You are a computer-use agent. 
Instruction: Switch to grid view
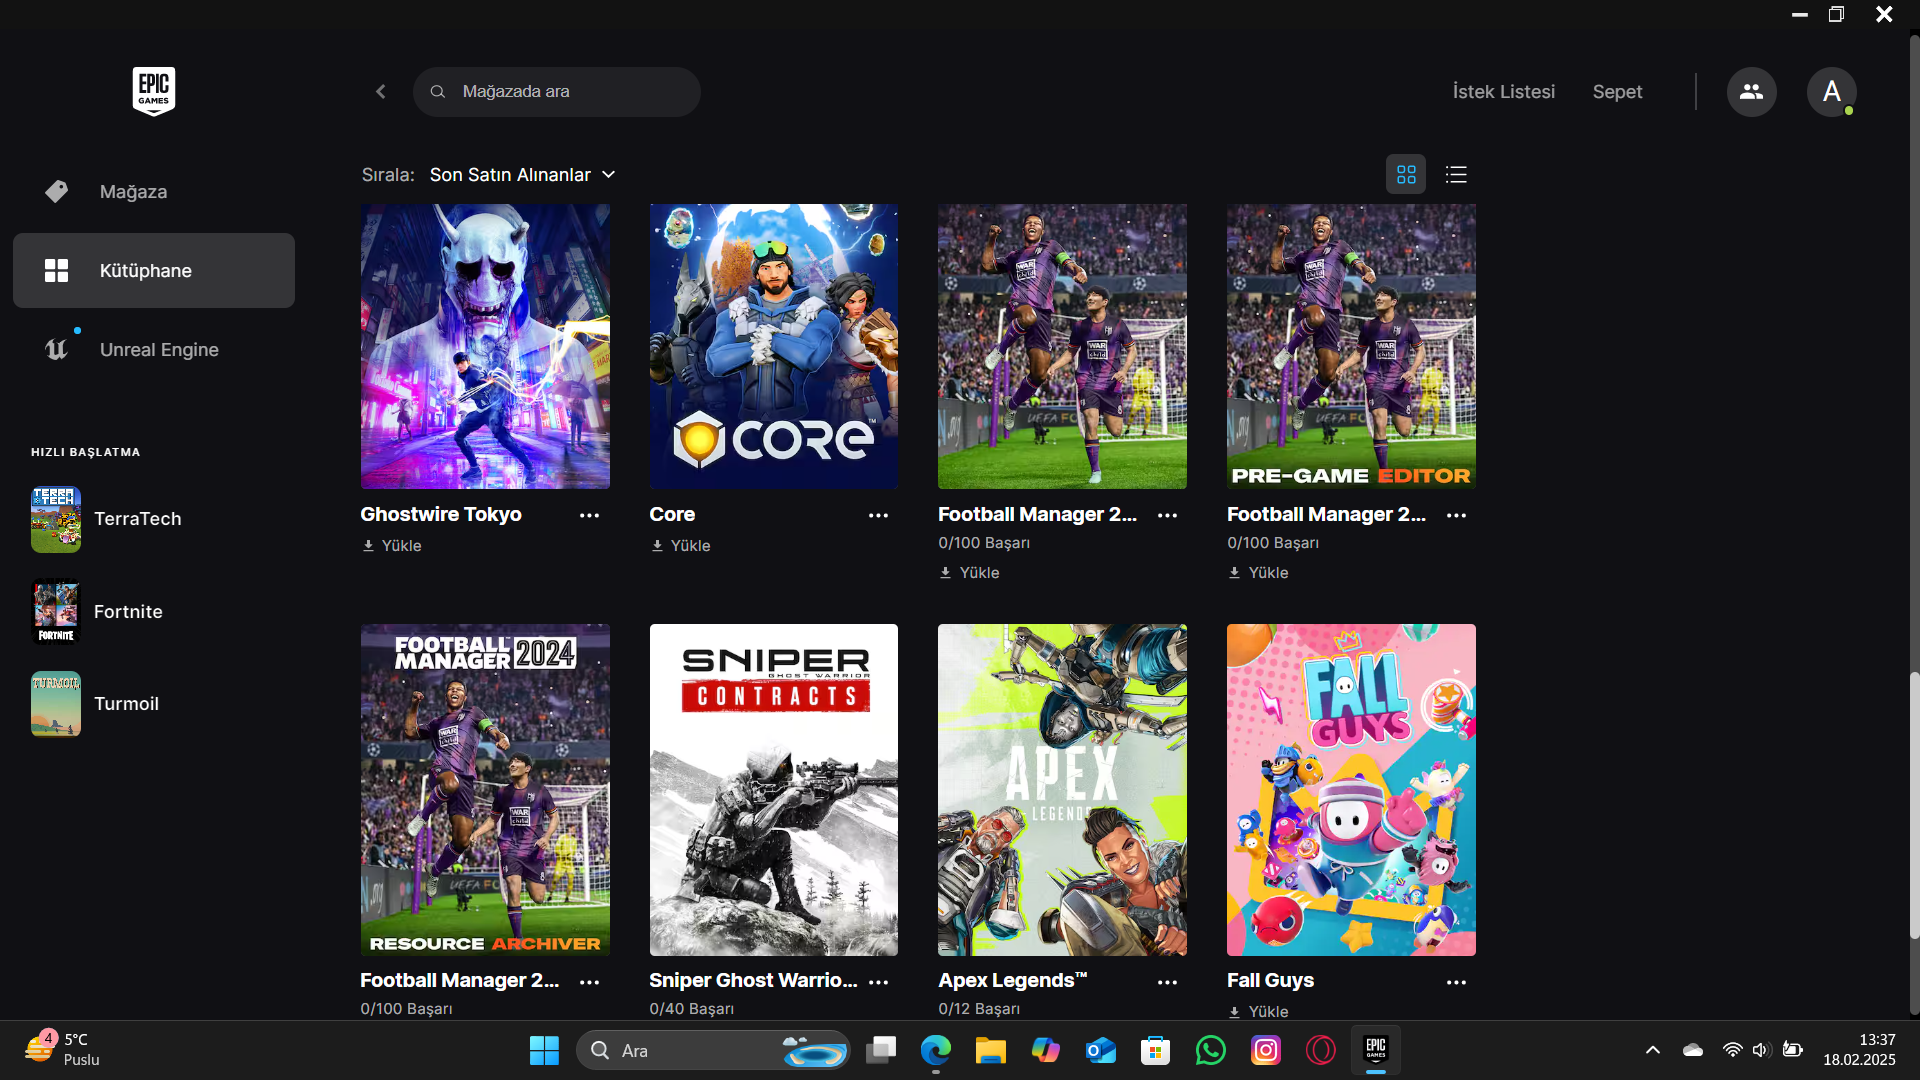1406,175
